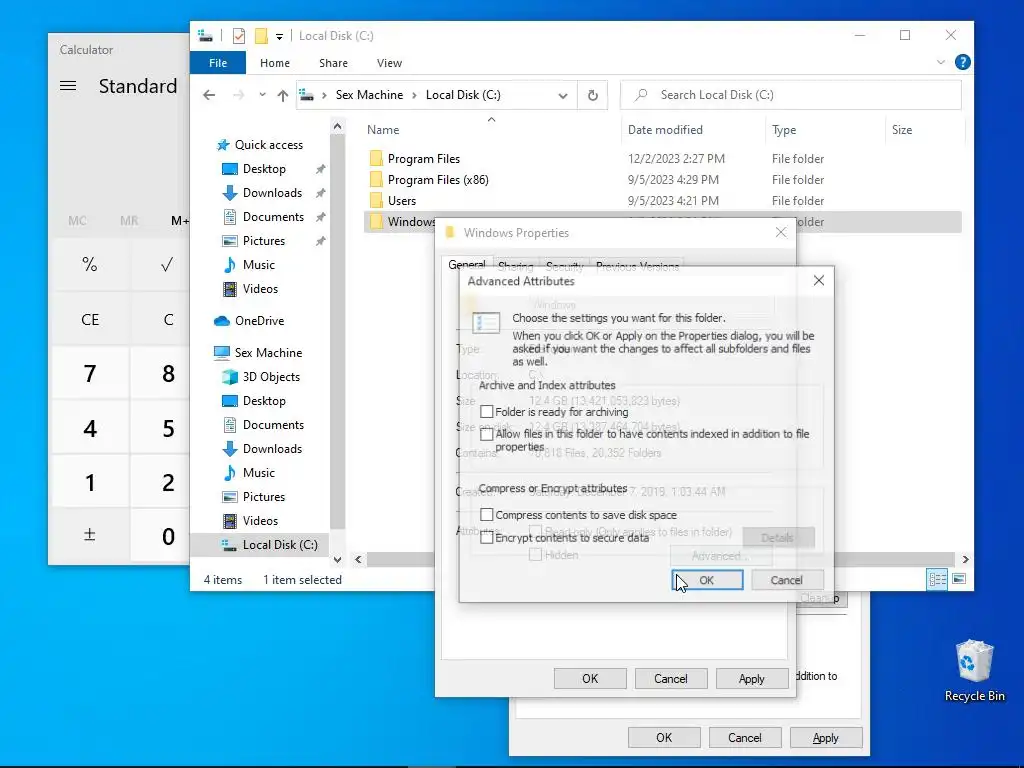Screen dimensions: 1024x768
Task: Check Allow files to have contents indexed
Action: (487, 434)
